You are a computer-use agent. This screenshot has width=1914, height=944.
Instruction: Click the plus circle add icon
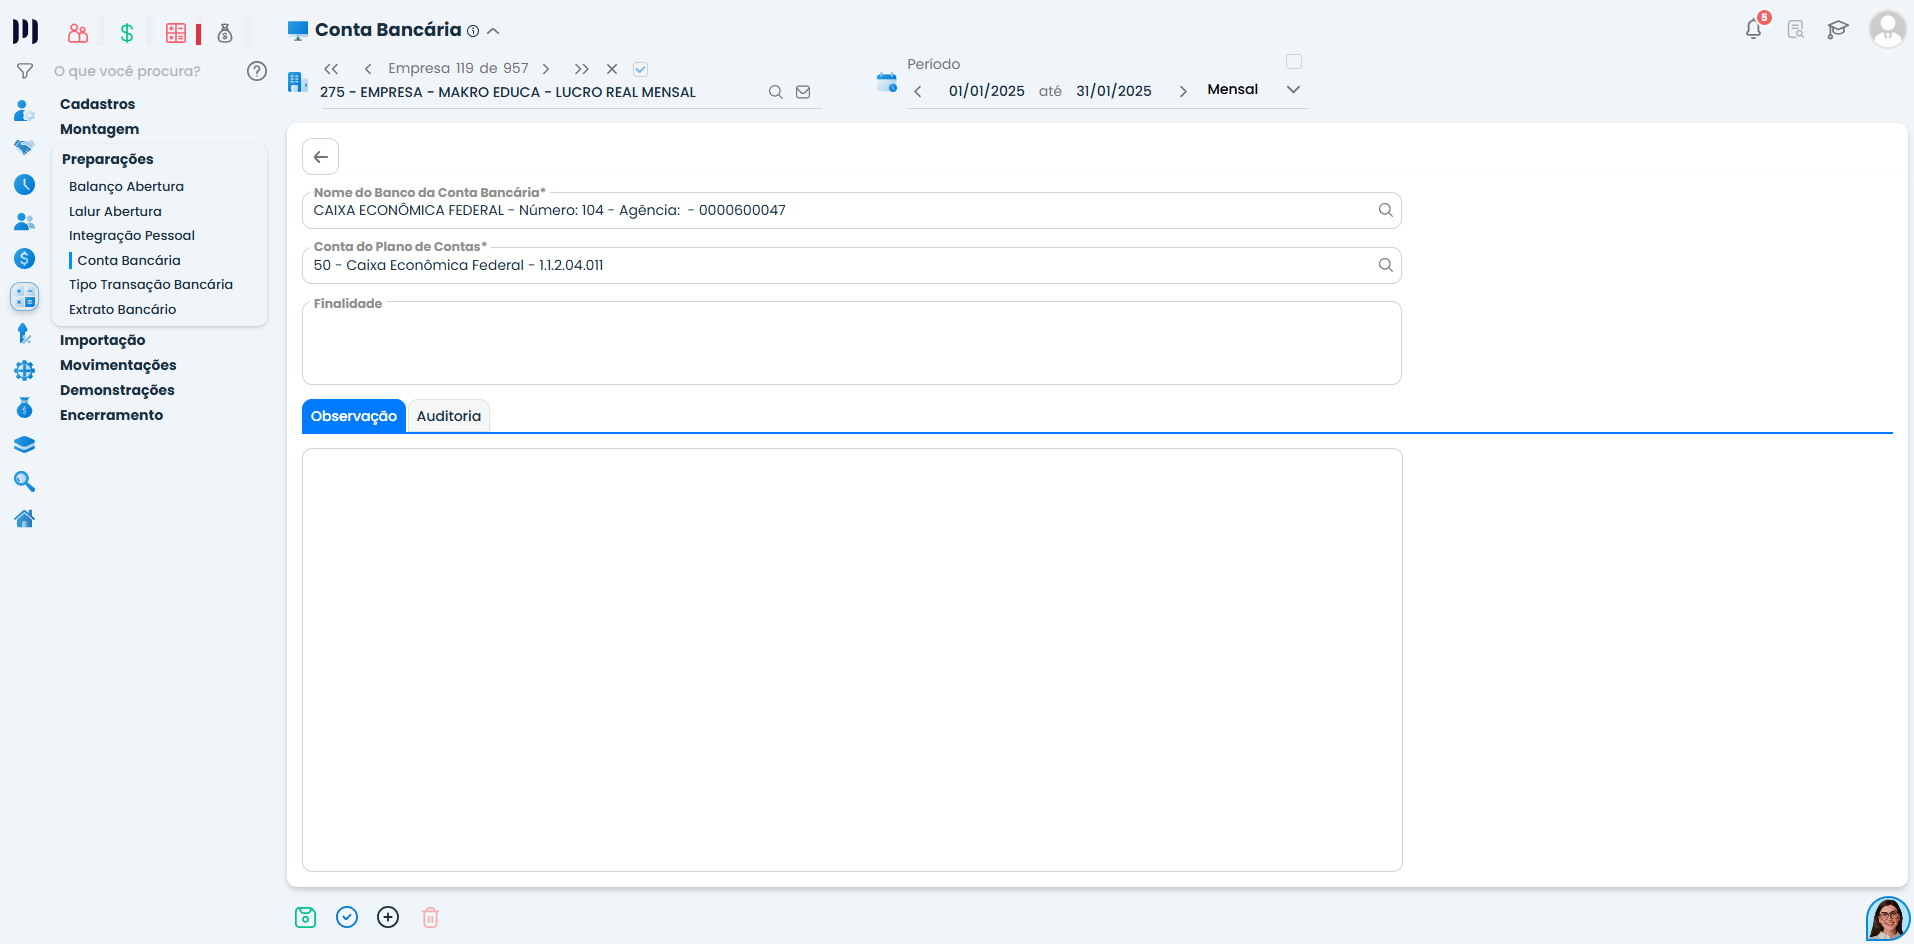click(x=388, y=917)
